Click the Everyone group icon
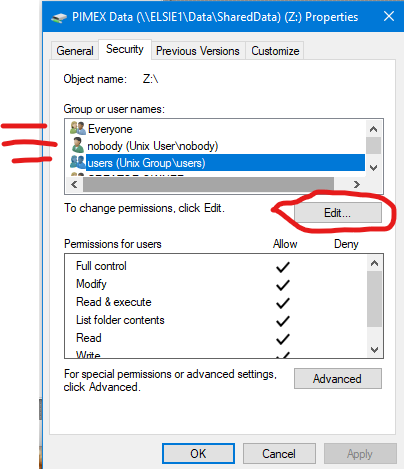Image resolution: width=404 pixels, height=469 pixels. 78,128
